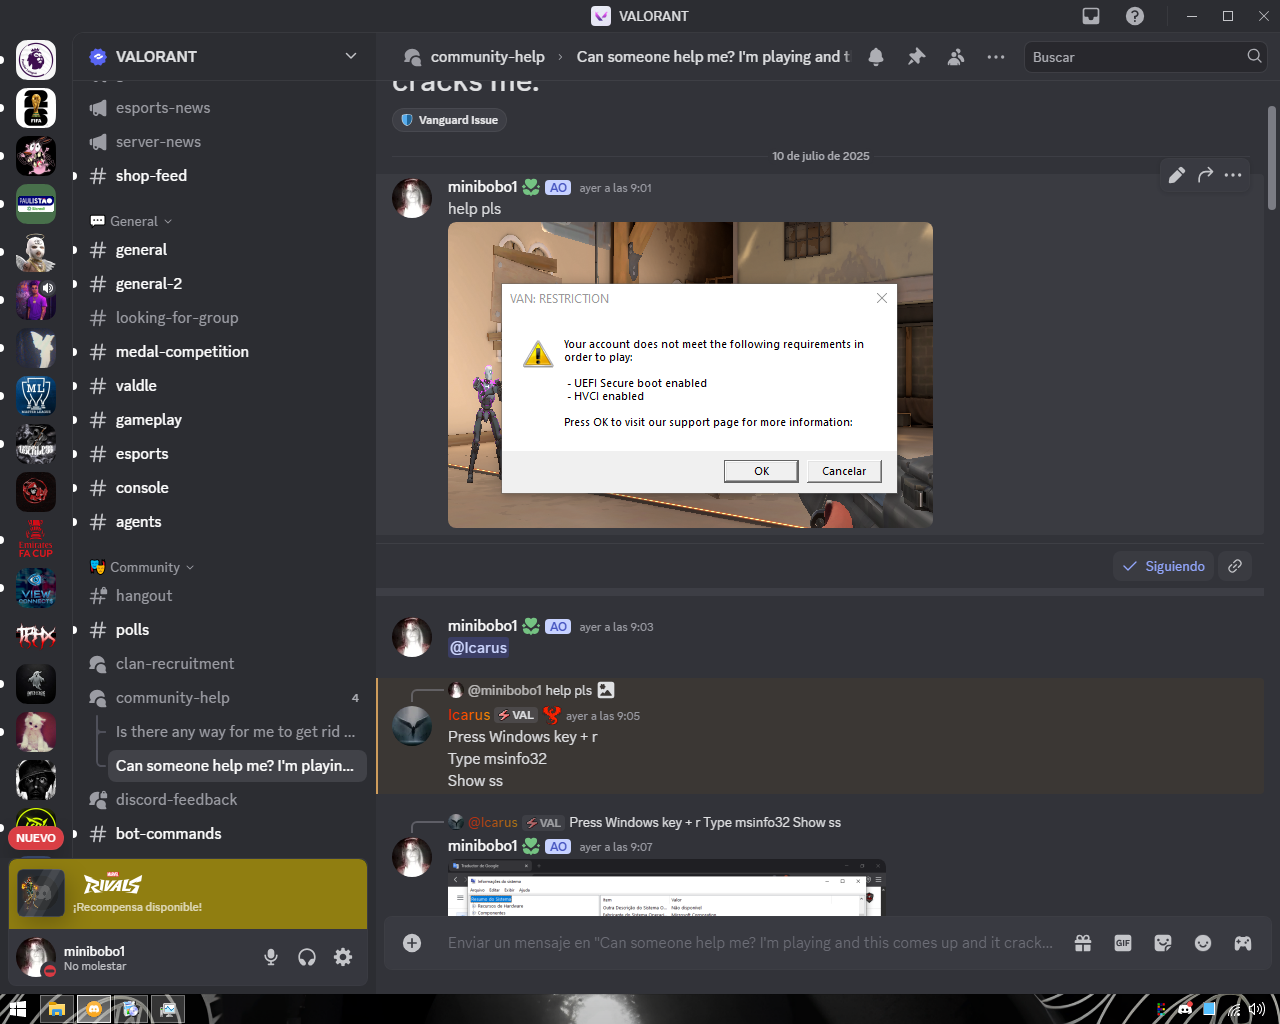The image size is (1280, 1024).
Task: Open Windows Start menu
Action: click(17, 1009)
